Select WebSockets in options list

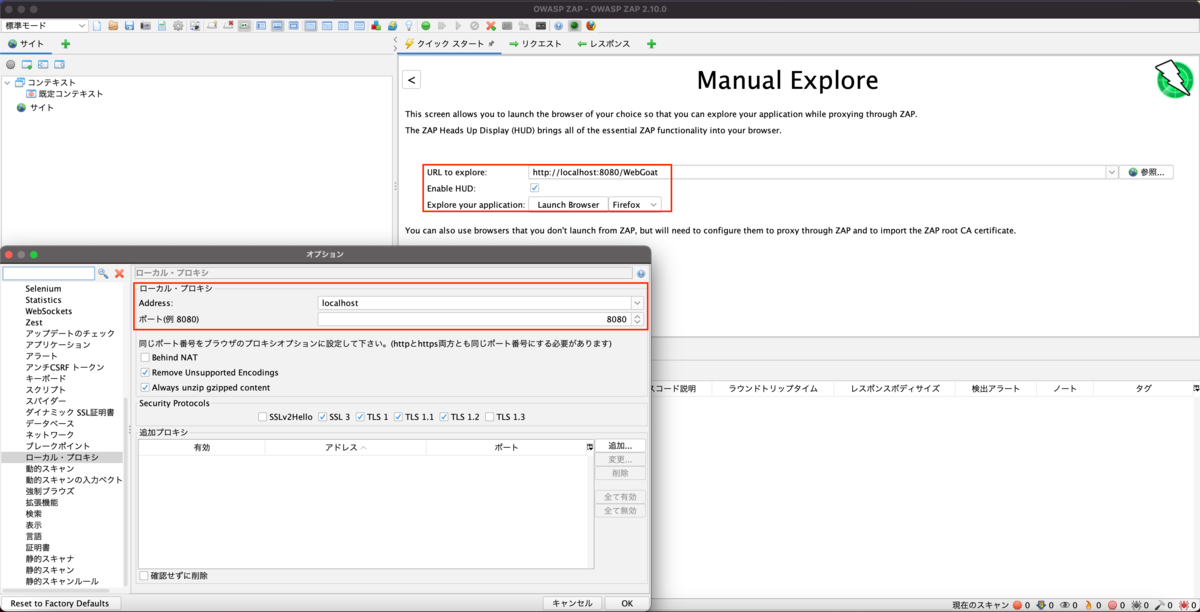[49, 311]
